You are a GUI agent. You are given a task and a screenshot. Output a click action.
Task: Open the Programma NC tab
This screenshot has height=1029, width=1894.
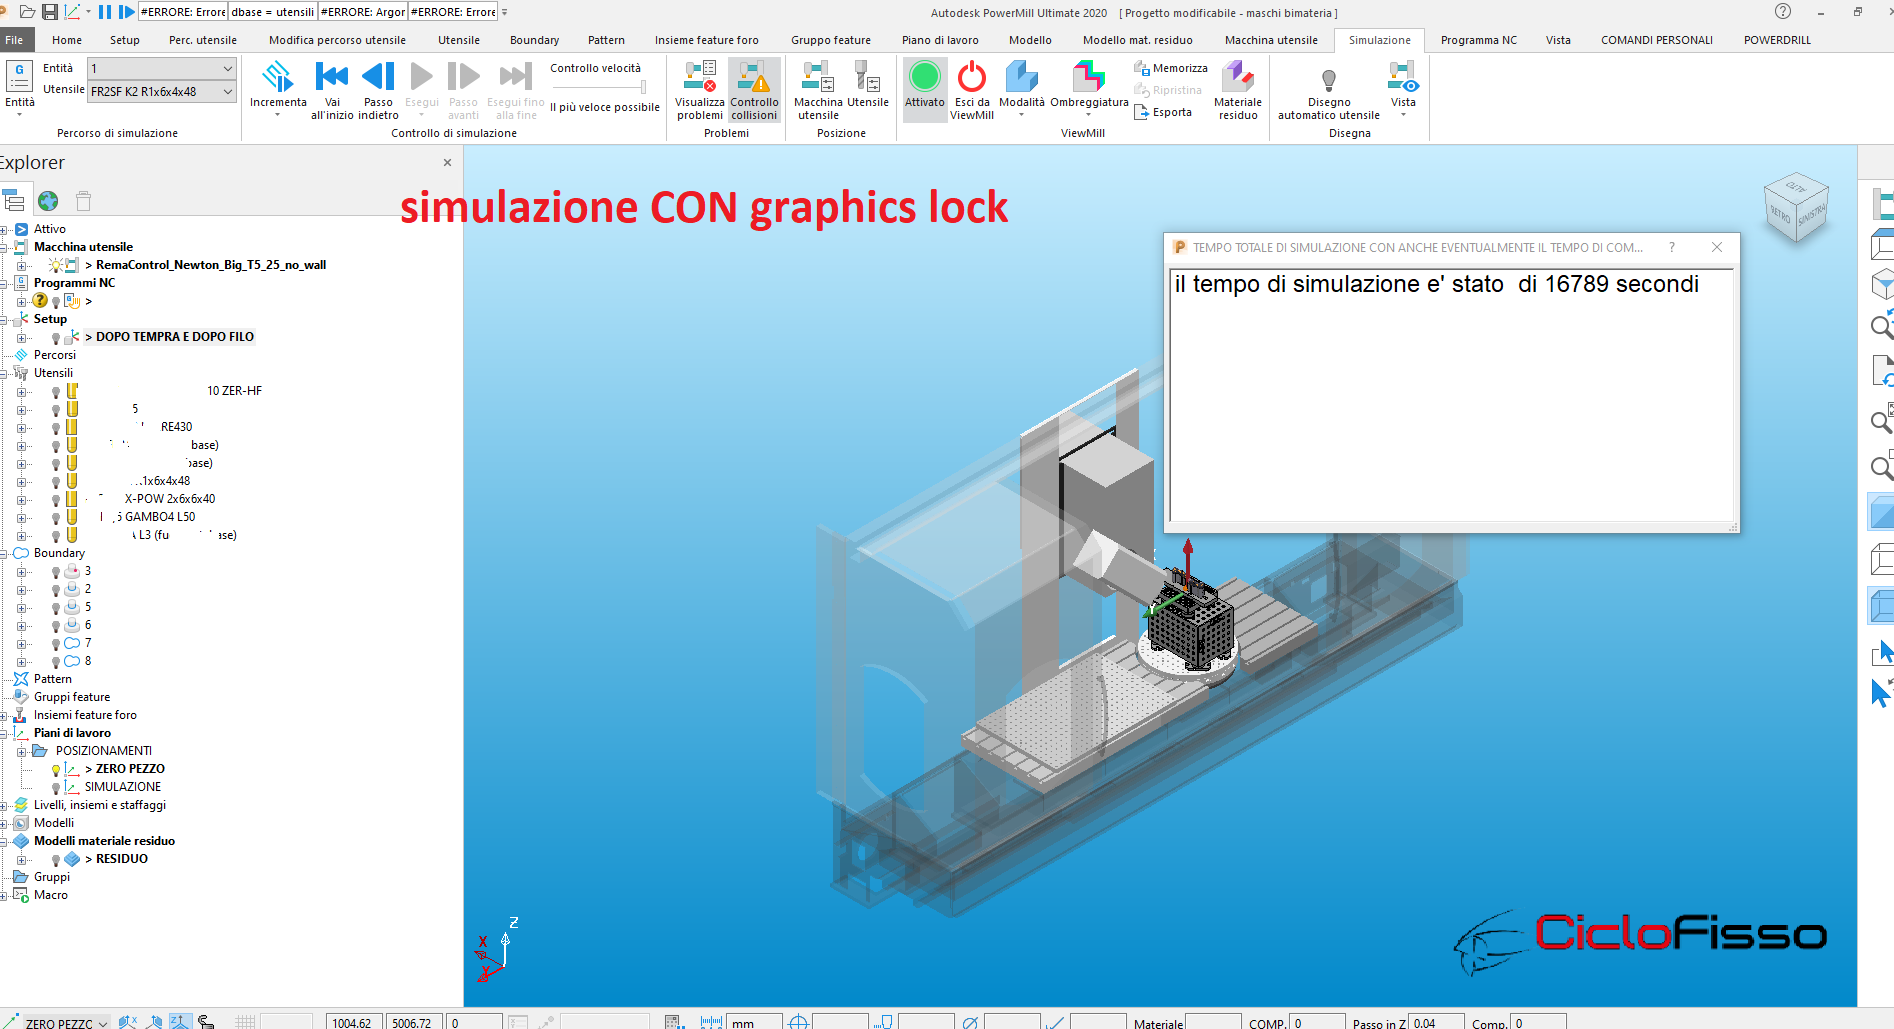click(x=1478, y=40)
